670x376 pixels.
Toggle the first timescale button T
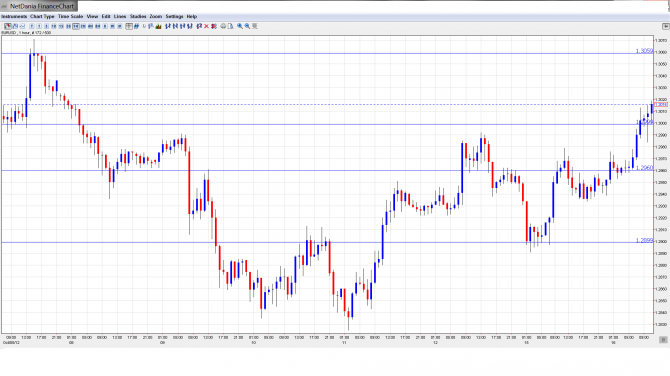pyautogui.click(x=32, y=26)
